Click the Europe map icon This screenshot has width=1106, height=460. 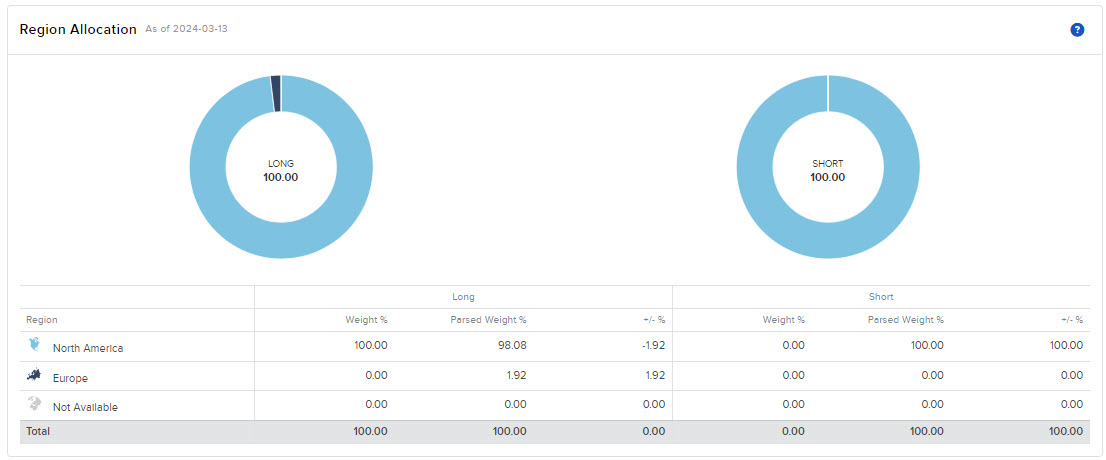[x=36, y=375]
